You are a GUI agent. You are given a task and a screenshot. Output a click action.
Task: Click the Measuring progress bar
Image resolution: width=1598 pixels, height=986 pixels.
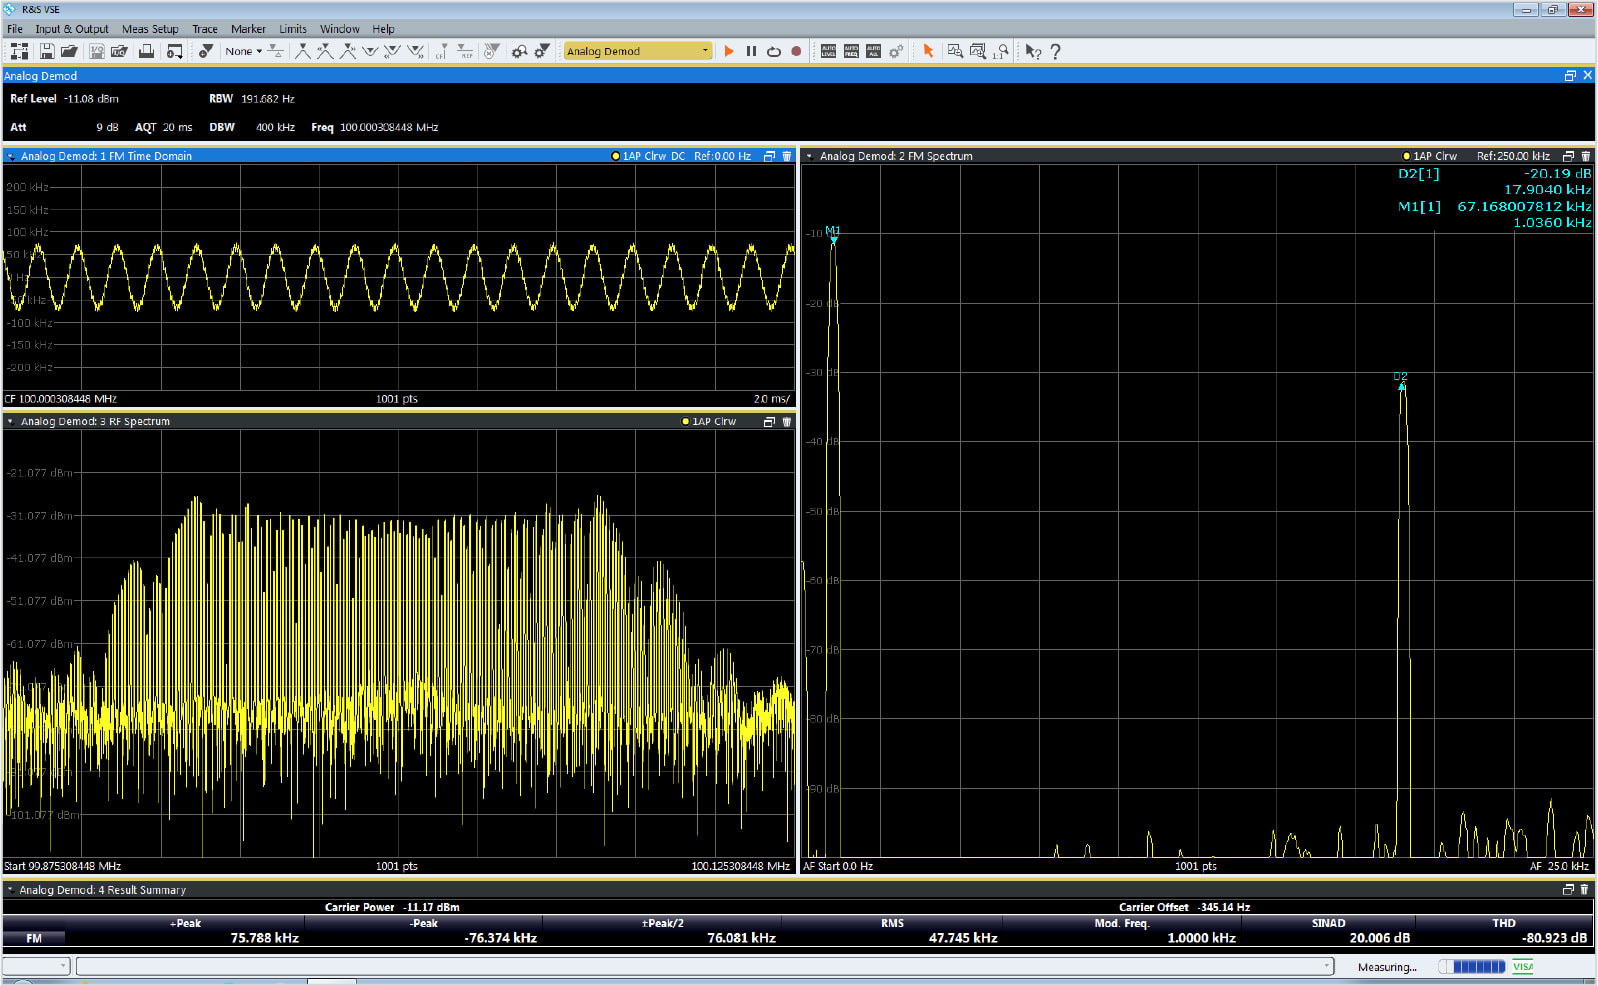click(1472, 966)
